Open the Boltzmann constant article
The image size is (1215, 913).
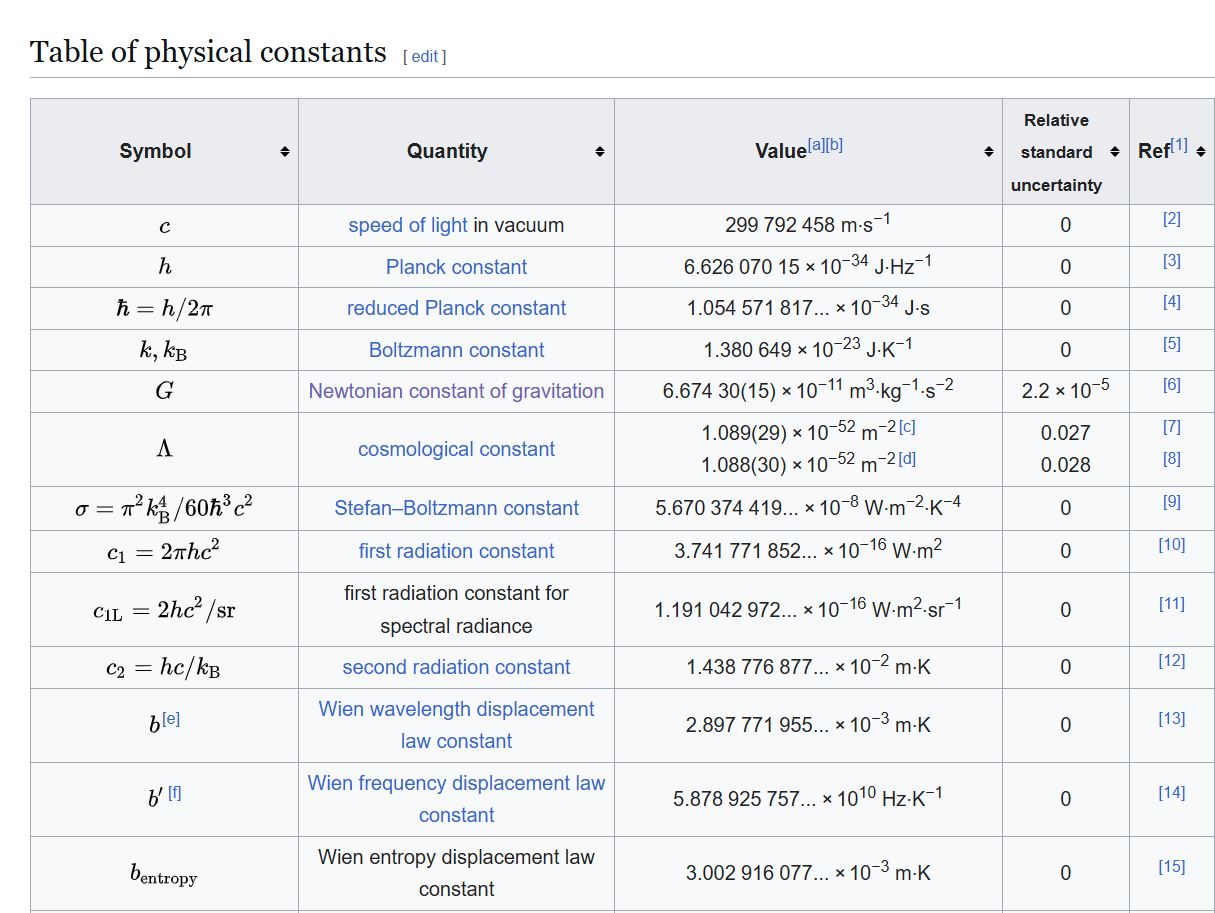456,350
